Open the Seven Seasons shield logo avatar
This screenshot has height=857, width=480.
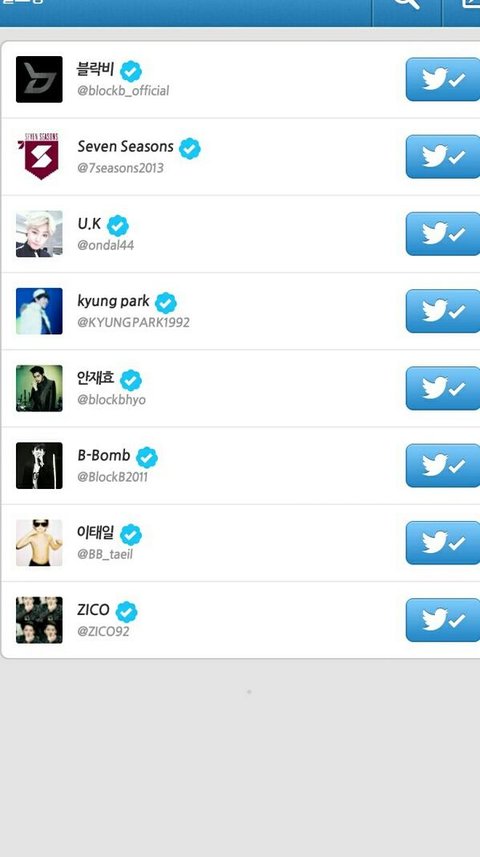pos(39,156)
